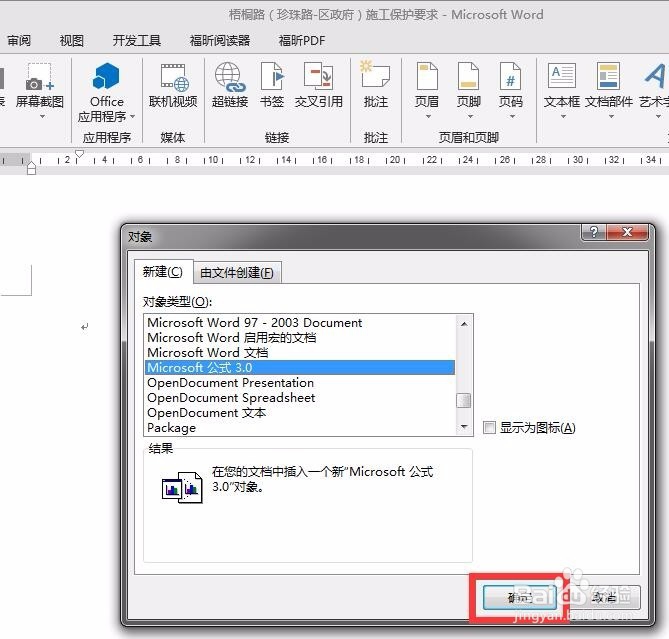669x639 pixels.
Task: Open Cross-reference (交叉引用) icon
Action: tap(318, 76)
